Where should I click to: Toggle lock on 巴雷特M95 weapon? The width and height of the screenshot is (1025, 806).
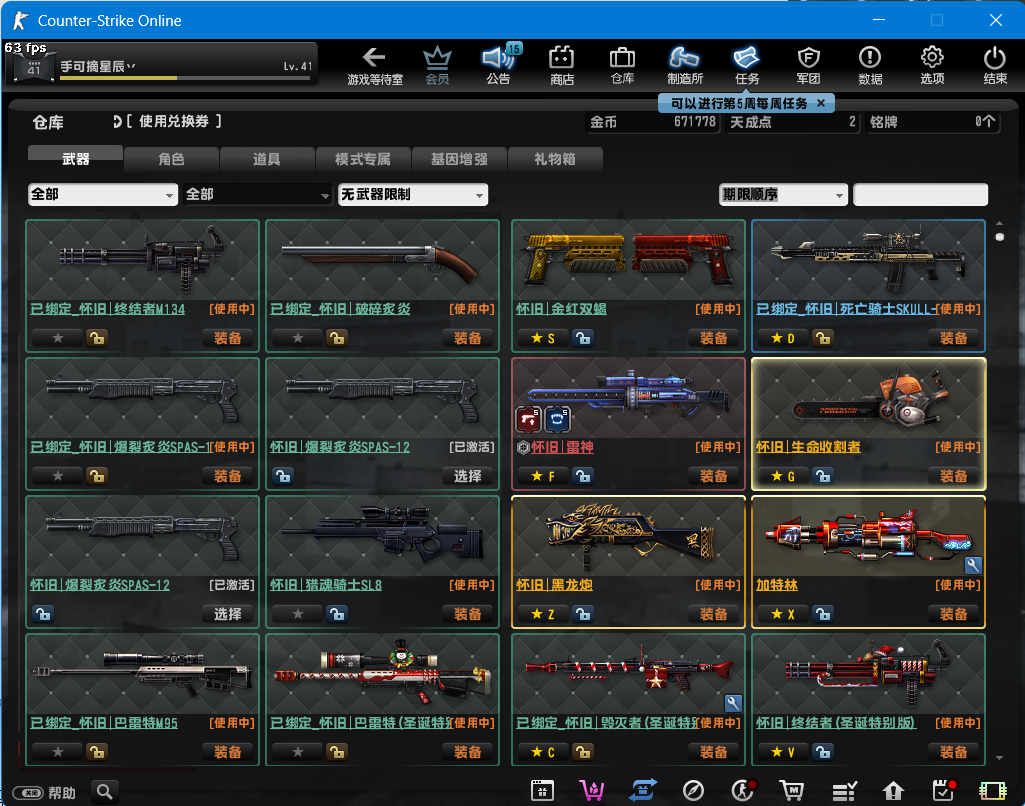tap(97, 752)
